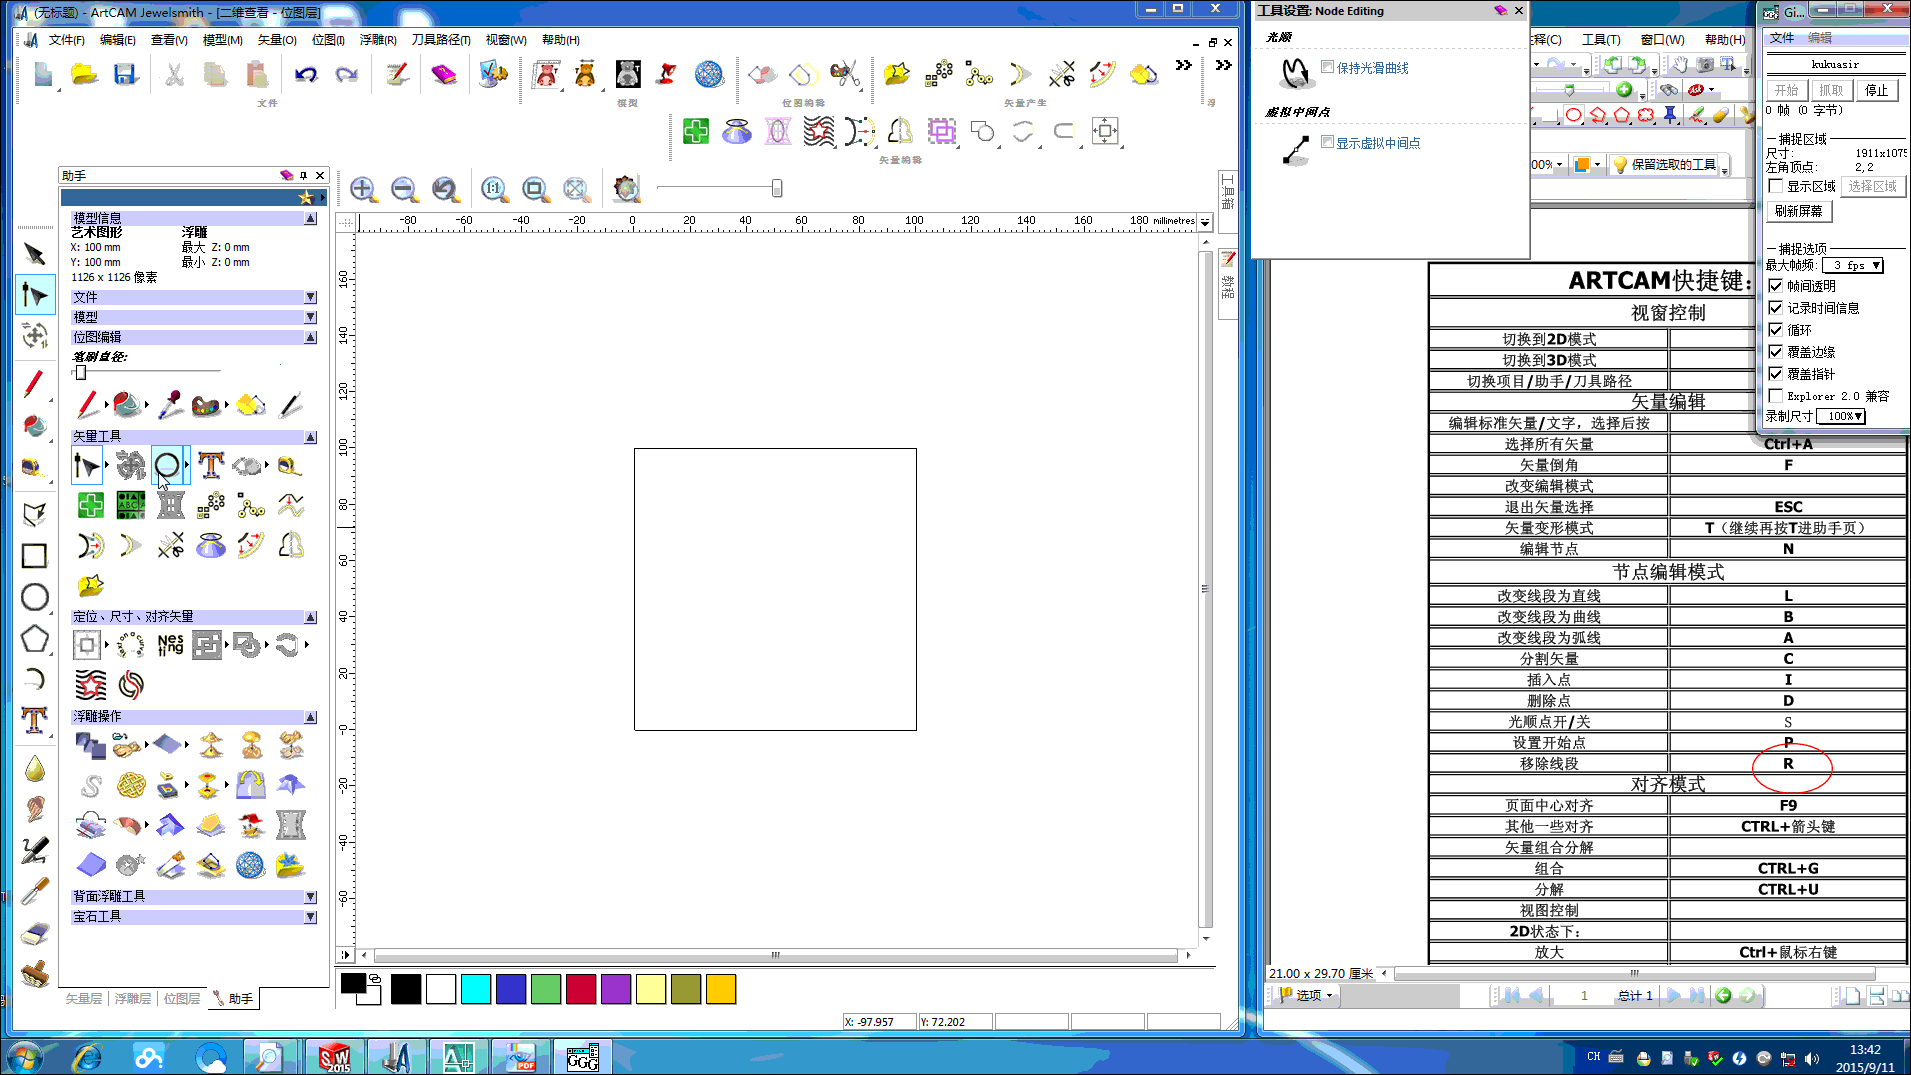Expand the 文件 section in assistant panel
This screenshot has height=1075, width=1911.
310,297
